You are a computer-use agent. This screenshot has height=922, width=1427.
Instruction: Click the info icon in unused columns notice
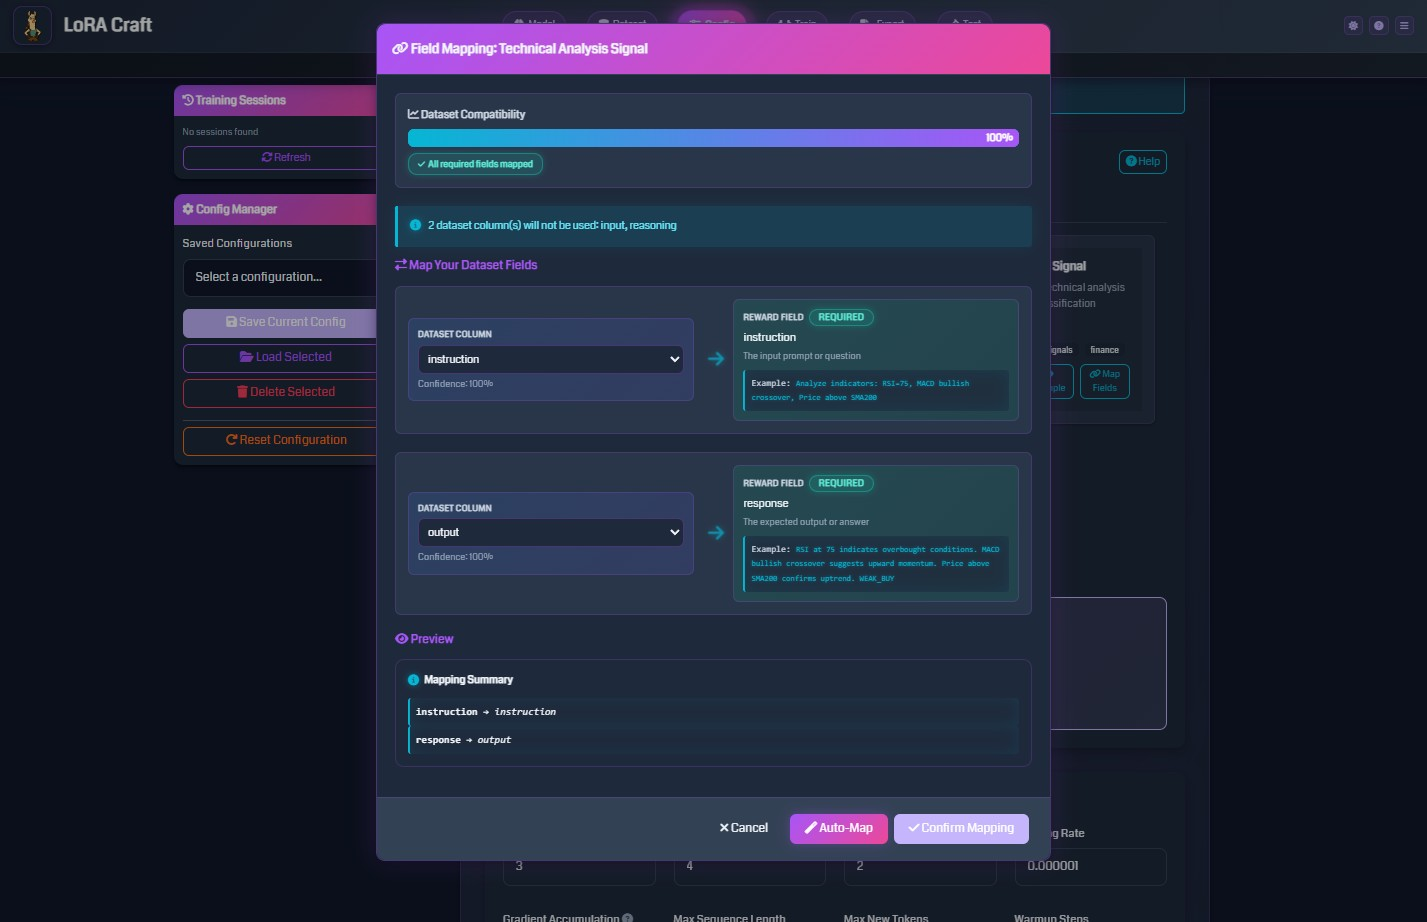pyautogui.click(x=416, y=226)
